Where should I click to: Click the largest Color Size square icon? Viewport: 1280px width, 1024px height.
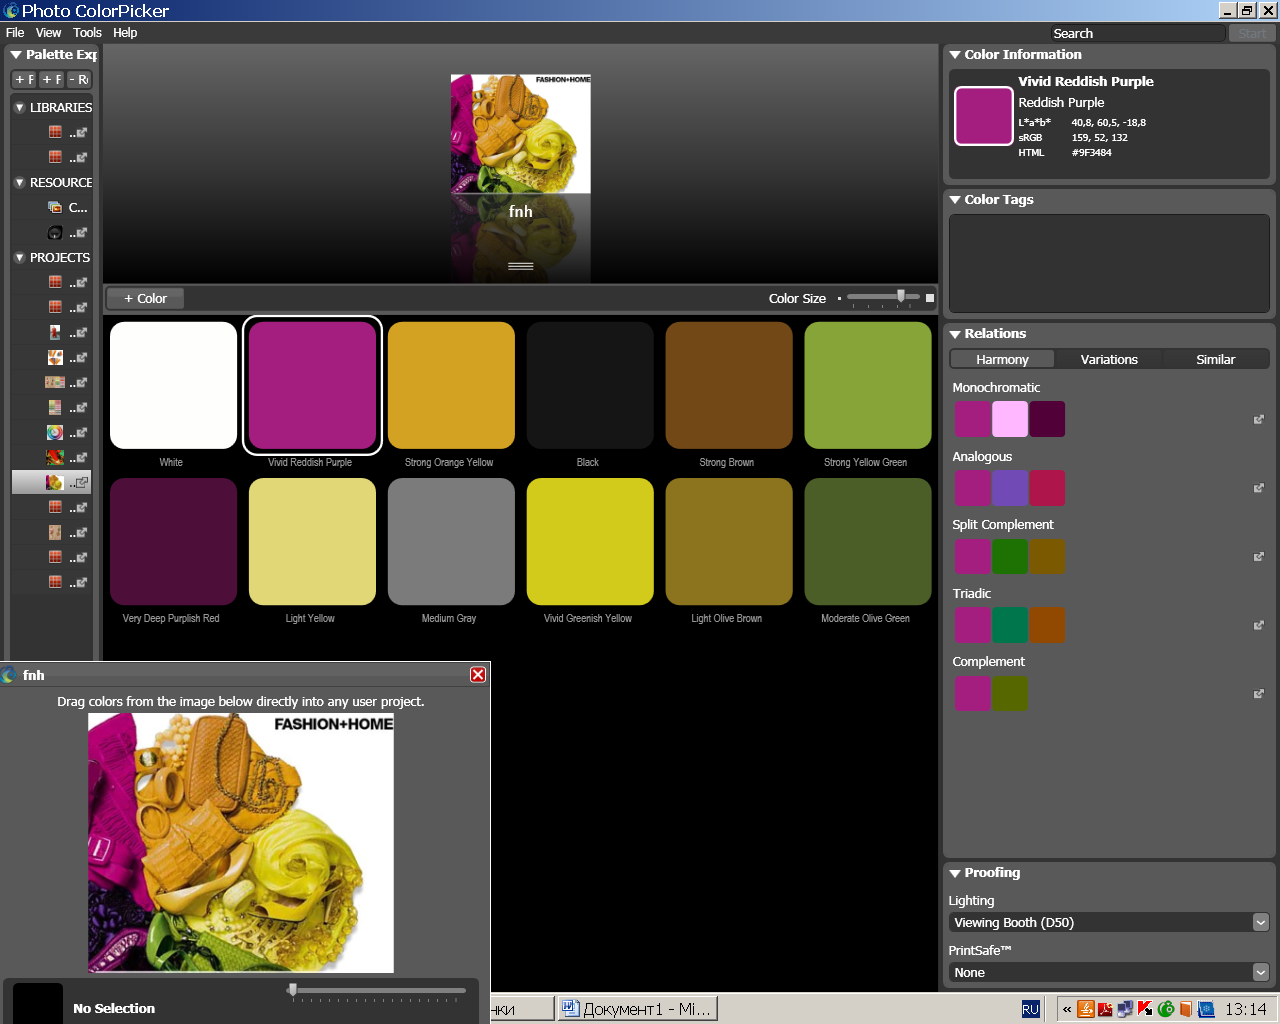[x=930, y=298]
